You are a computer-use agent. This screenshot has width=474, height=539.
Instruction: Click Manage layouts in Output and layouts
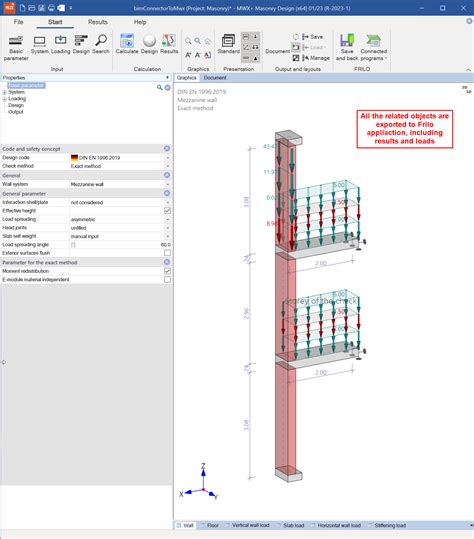[316, 58]
